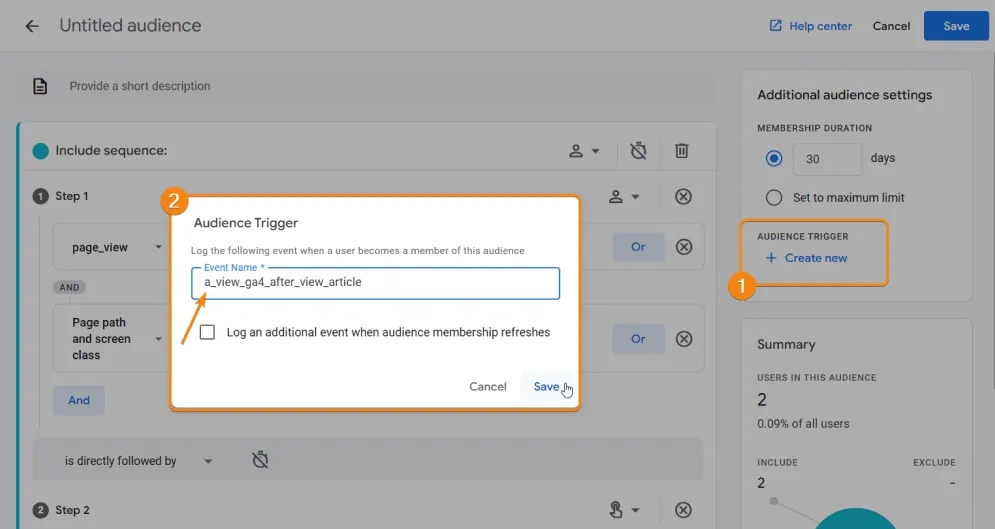Image resolution: width=995 pixels, height=529 pixels.
Task: Open Help center link icon
Action: pos(775,25)
